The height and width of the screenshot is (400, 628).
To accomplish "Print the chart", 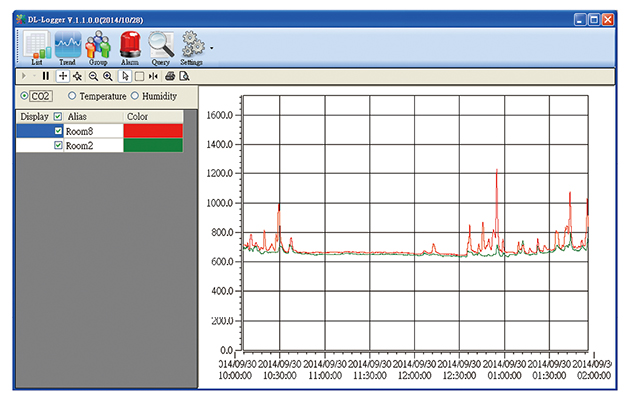I will [170, 76].
